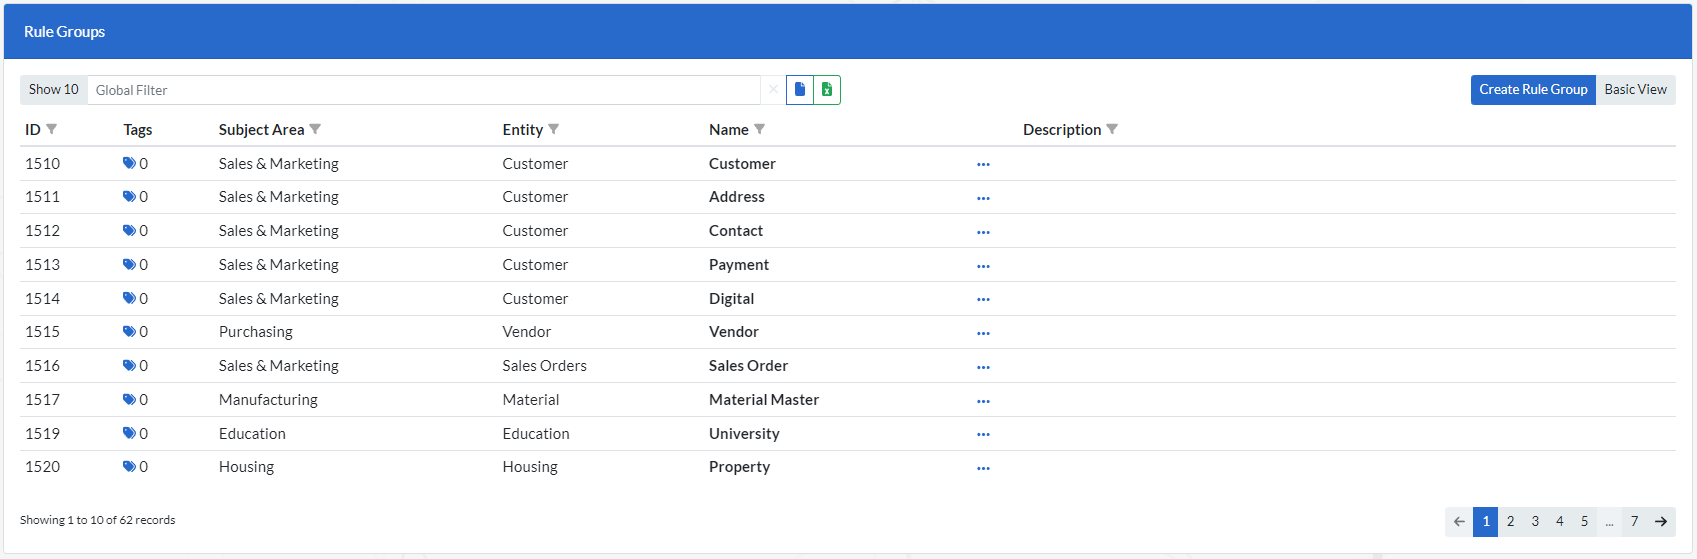This screenshot has width=1697, height=559.
Task: Open the ID column filter
Action: pos(52,129)
